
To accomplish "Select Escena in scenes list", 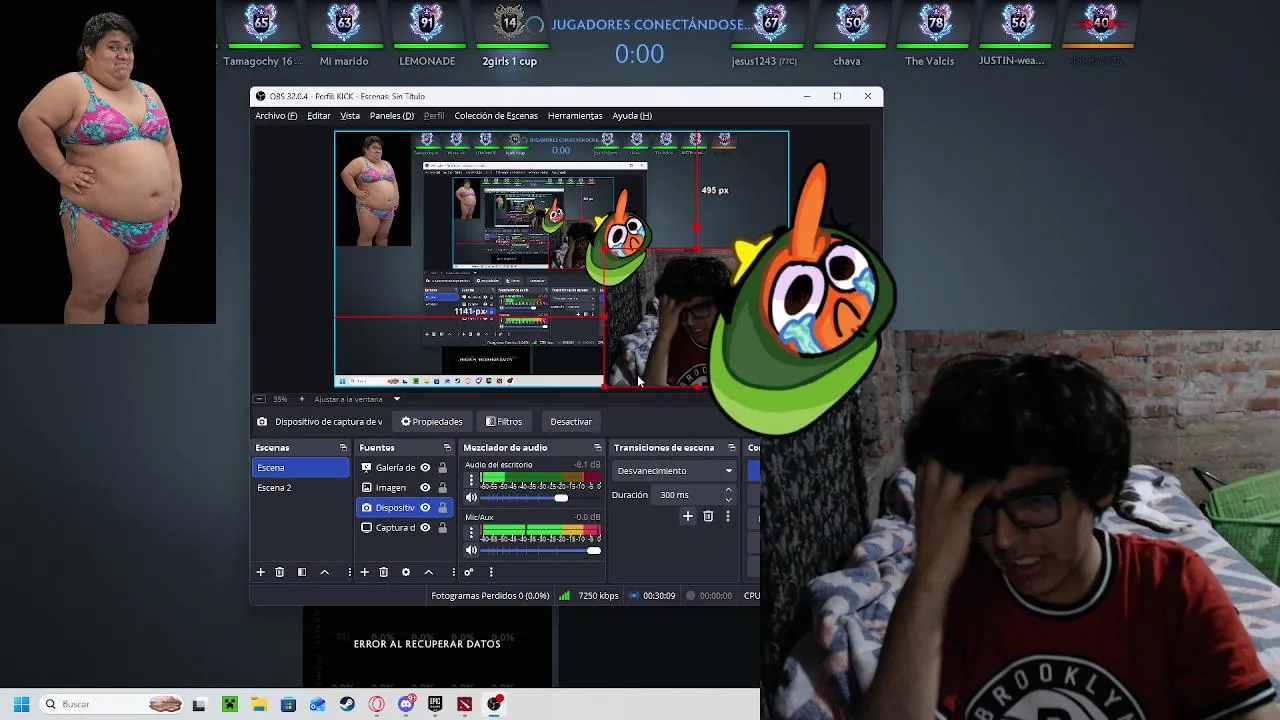I will point(300,468).
